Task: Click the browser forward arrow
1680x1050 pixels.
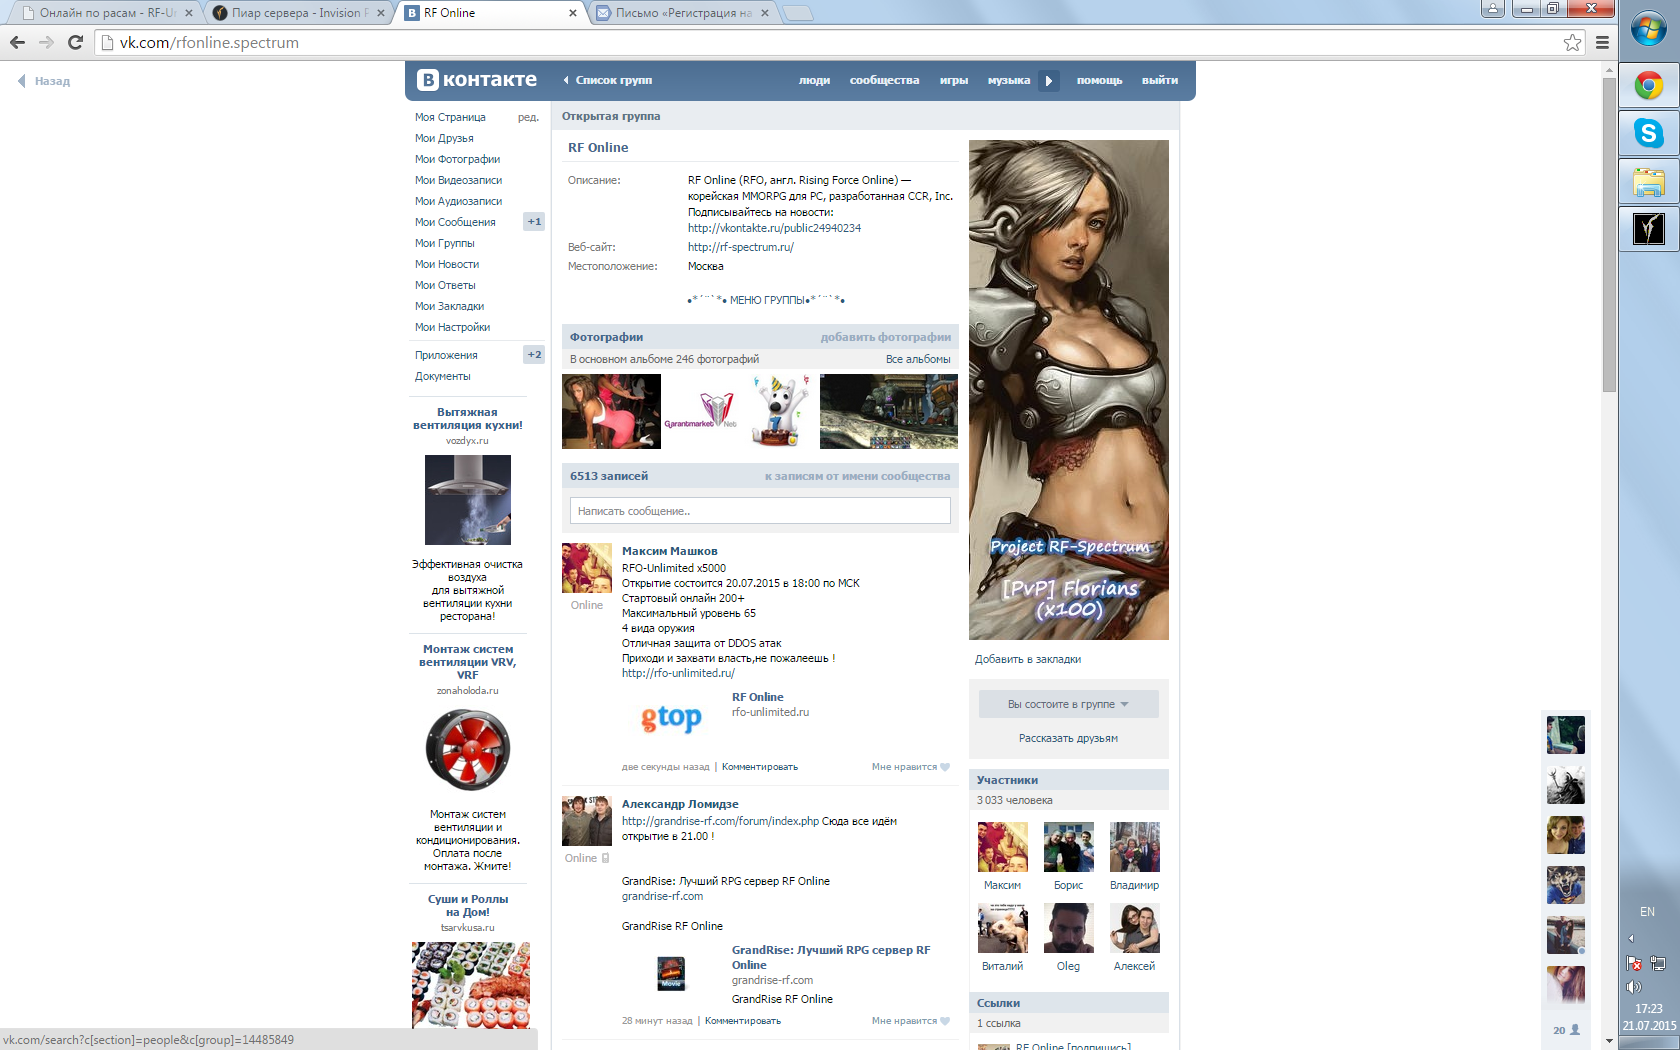Action: [x=46, y=42]
